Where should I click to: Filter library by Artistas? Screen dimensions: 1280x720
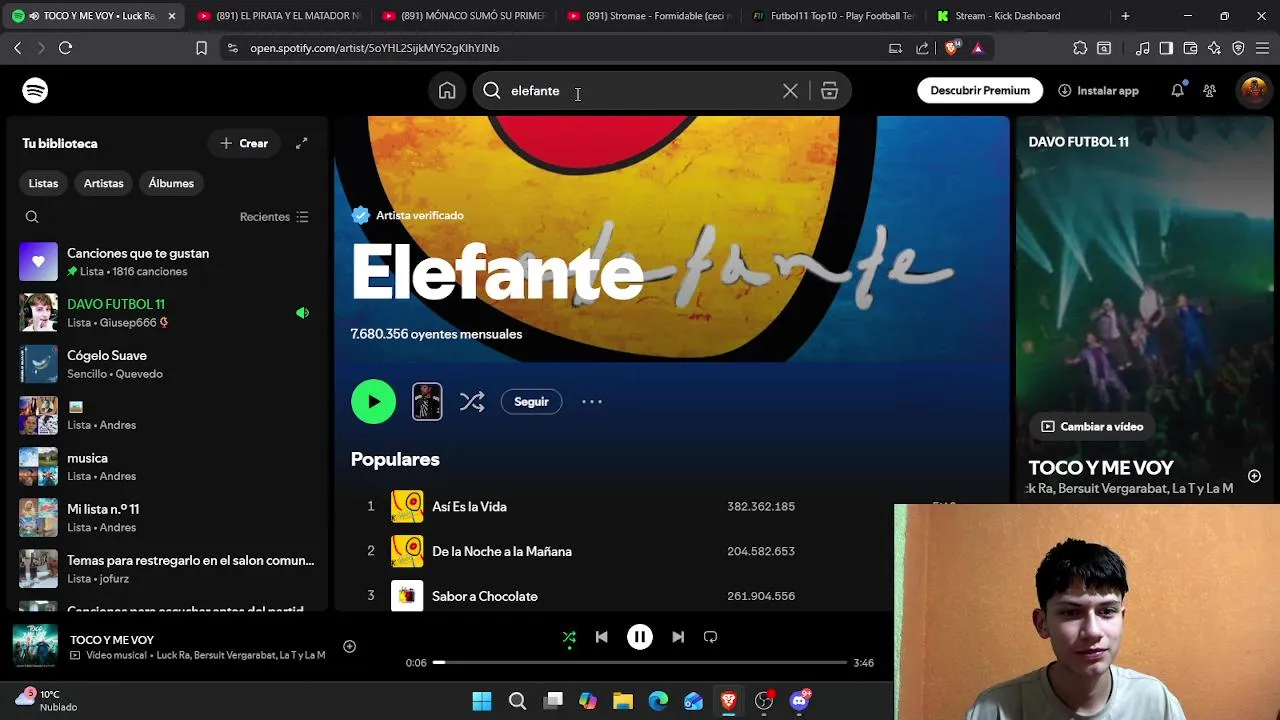[104, 183]
